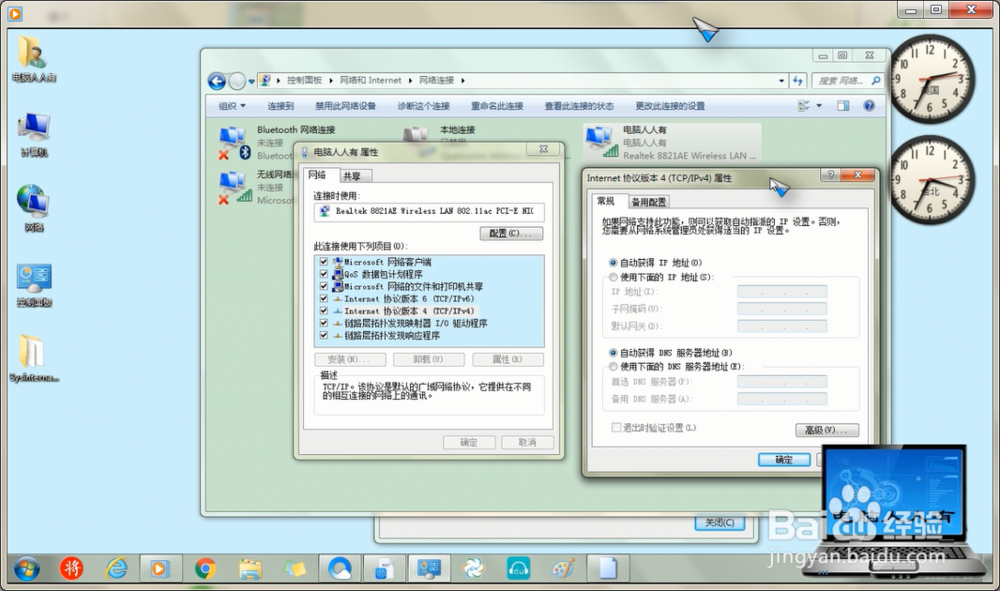This screenshot has height=591, width=1000.
Task: Select 使用下面的 IP 地址 radio button
Action: [613, 277]
